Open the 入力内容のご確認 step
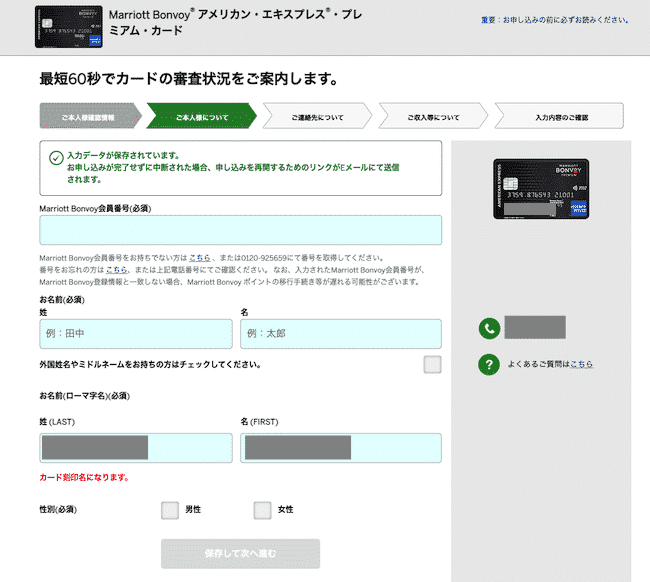This screenshot has width=650, height=582. point(561,117)
